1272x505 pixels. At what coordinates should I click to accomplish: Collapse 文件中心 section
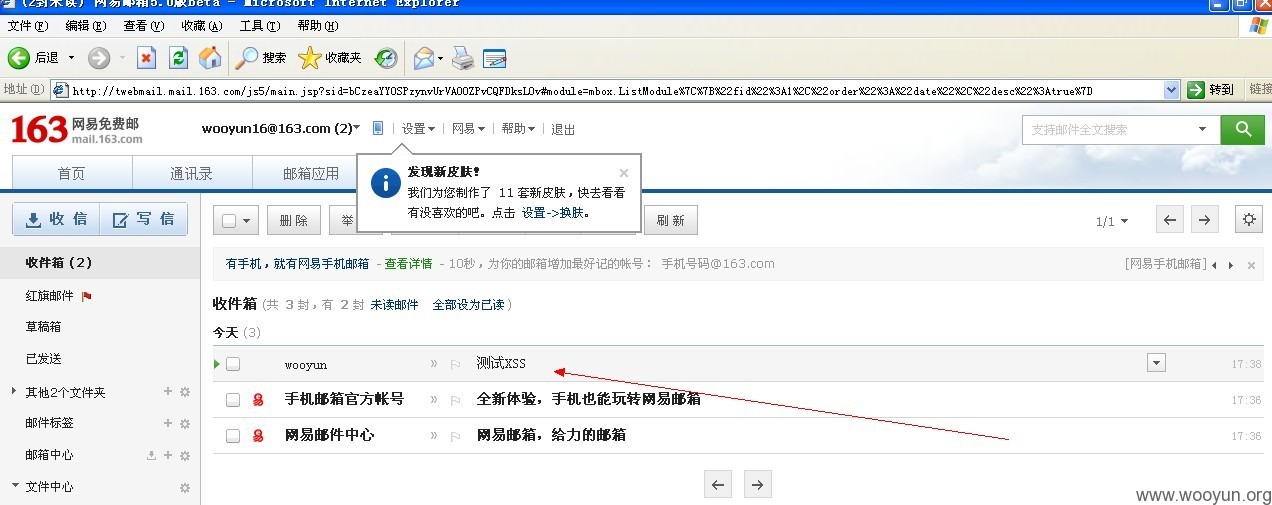(15, 486)
